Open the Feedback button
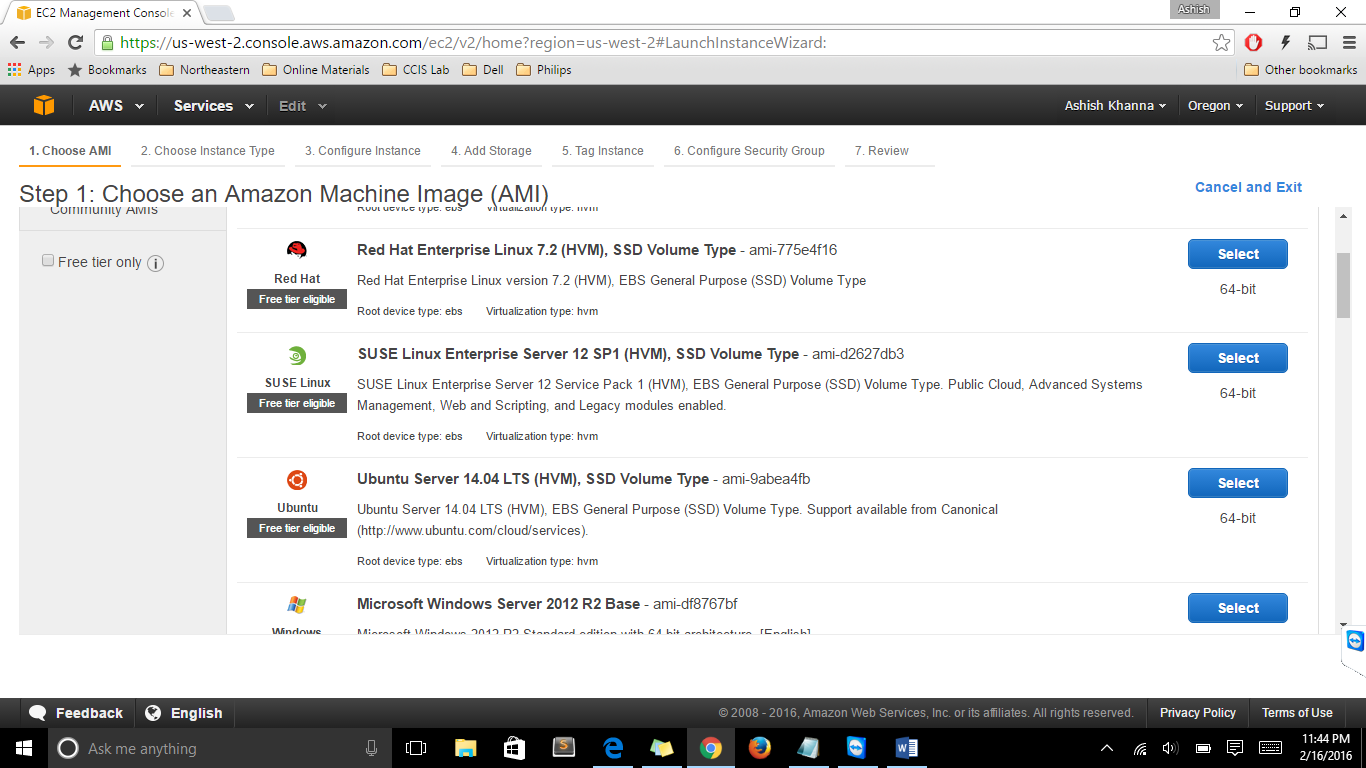This screenshot has height=768, width=1366. click(77, 713)
